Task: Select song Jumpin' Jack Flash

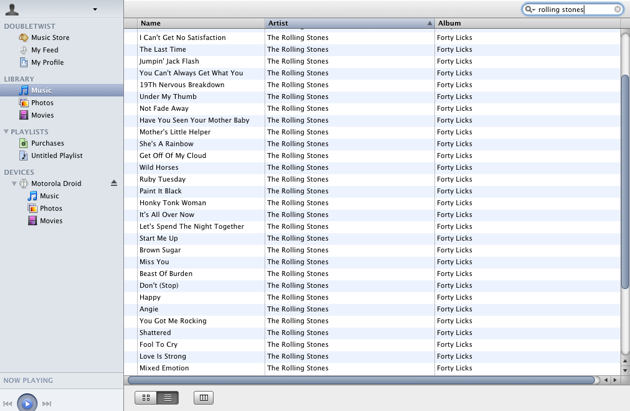Action: (169, 61)
